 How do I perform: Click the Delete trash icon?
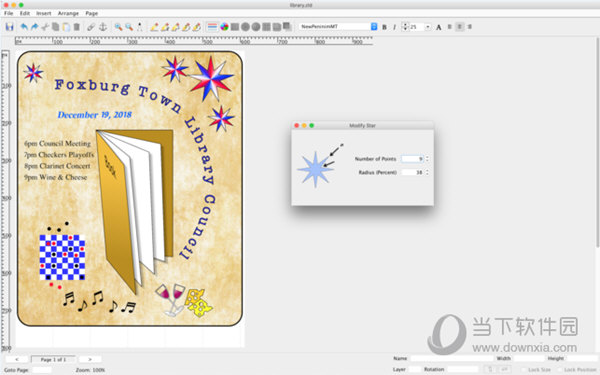point(77,27)
